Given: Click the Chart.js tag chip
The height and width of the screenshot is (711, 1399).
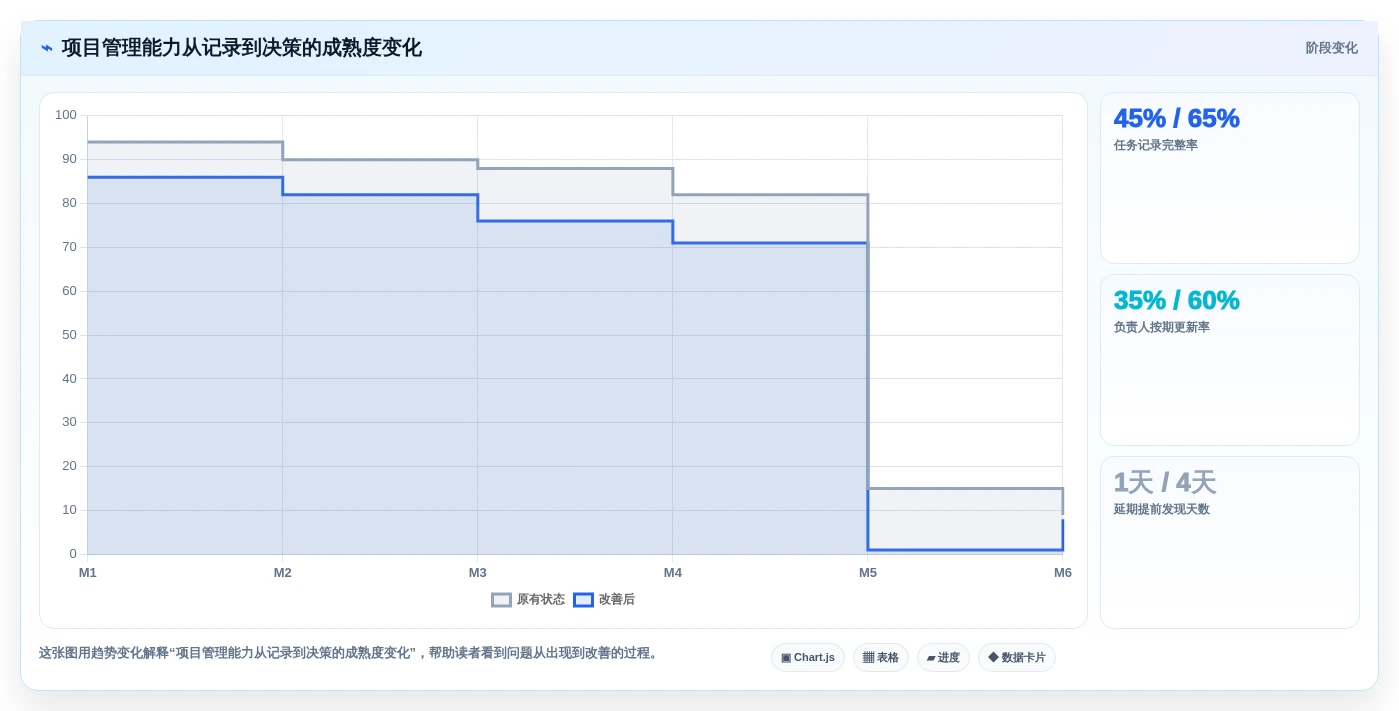Looking at the screenshot, I should click(808, 658).
